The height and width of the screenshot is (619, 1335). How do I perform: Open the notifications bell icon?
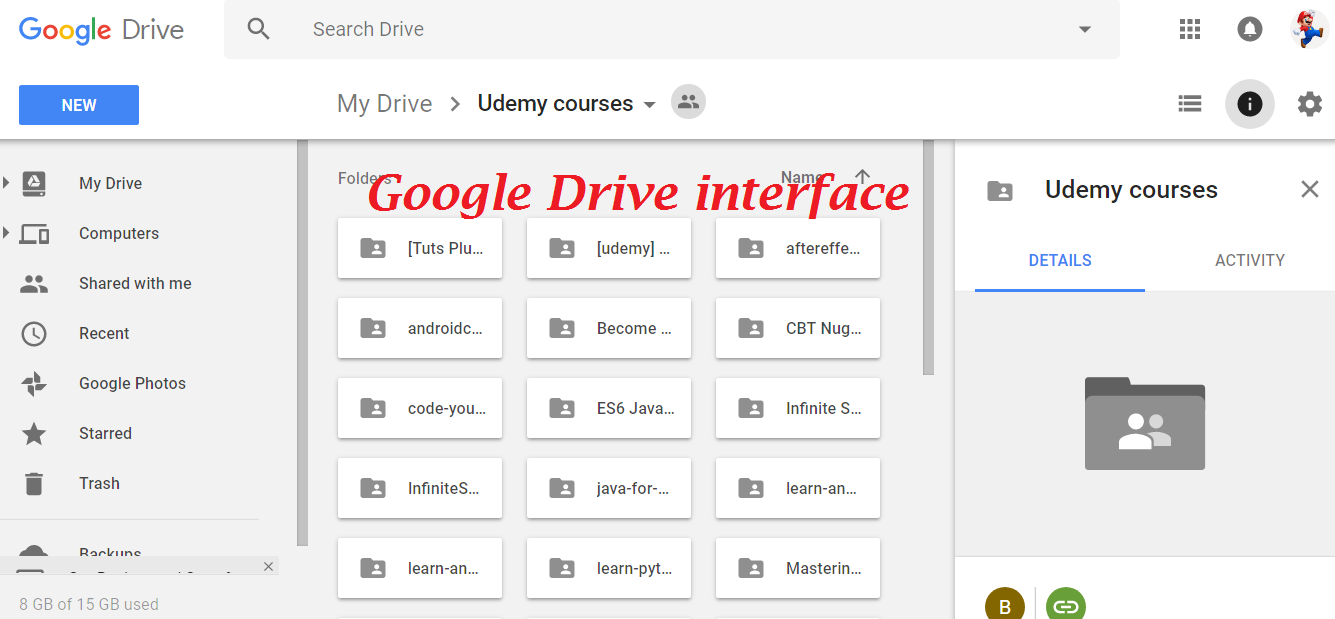pyautogui.click(x=1250, y=29)
